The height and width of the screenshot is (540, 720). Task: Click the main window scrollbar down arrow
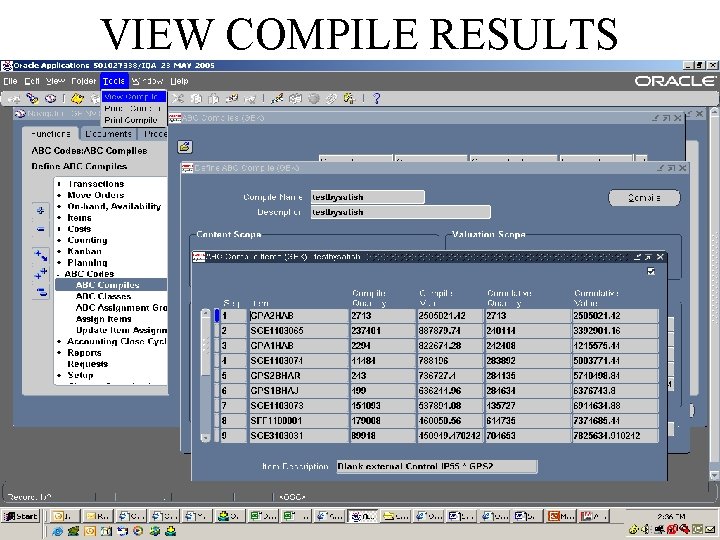pos(714,475)
